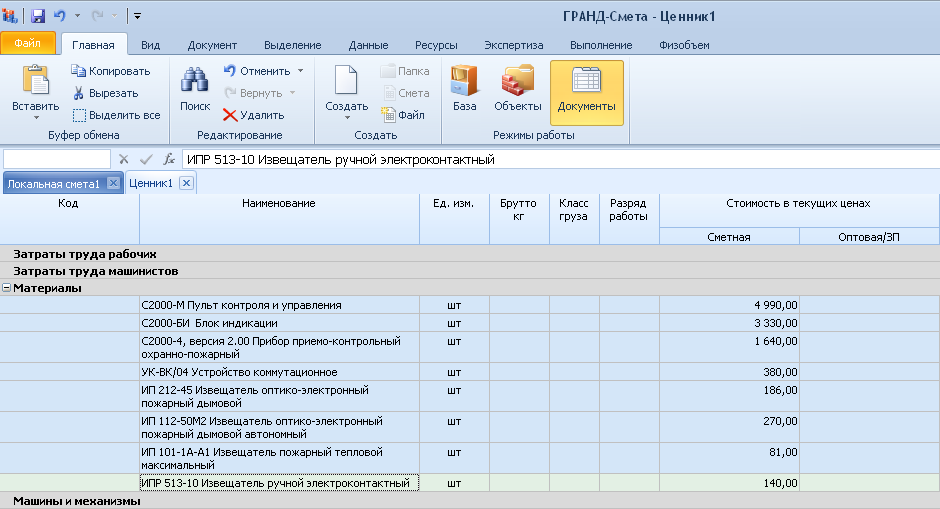Screen dimensions: 940x509
Task: Confirm entry with formula bar checkmark icon
Action: coord(146,159)
